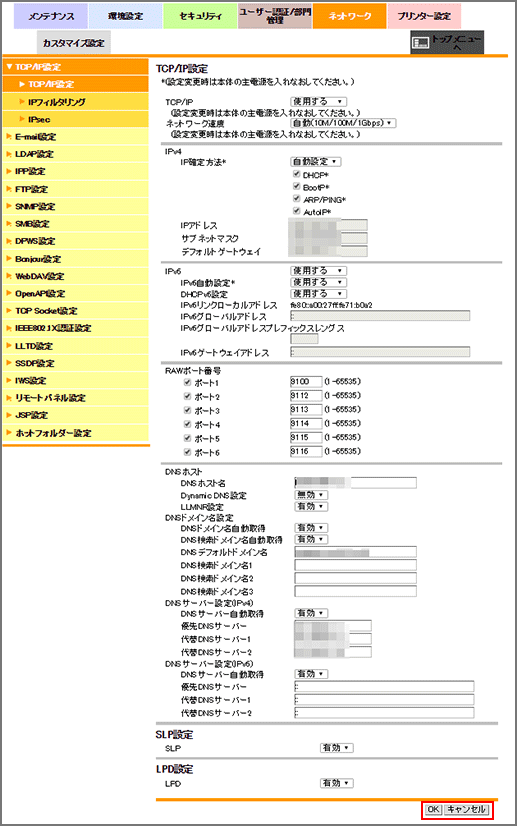Open the LPD dropdown
The width and height of the screenshot is (517, 826).
click(x=336, y=783)
